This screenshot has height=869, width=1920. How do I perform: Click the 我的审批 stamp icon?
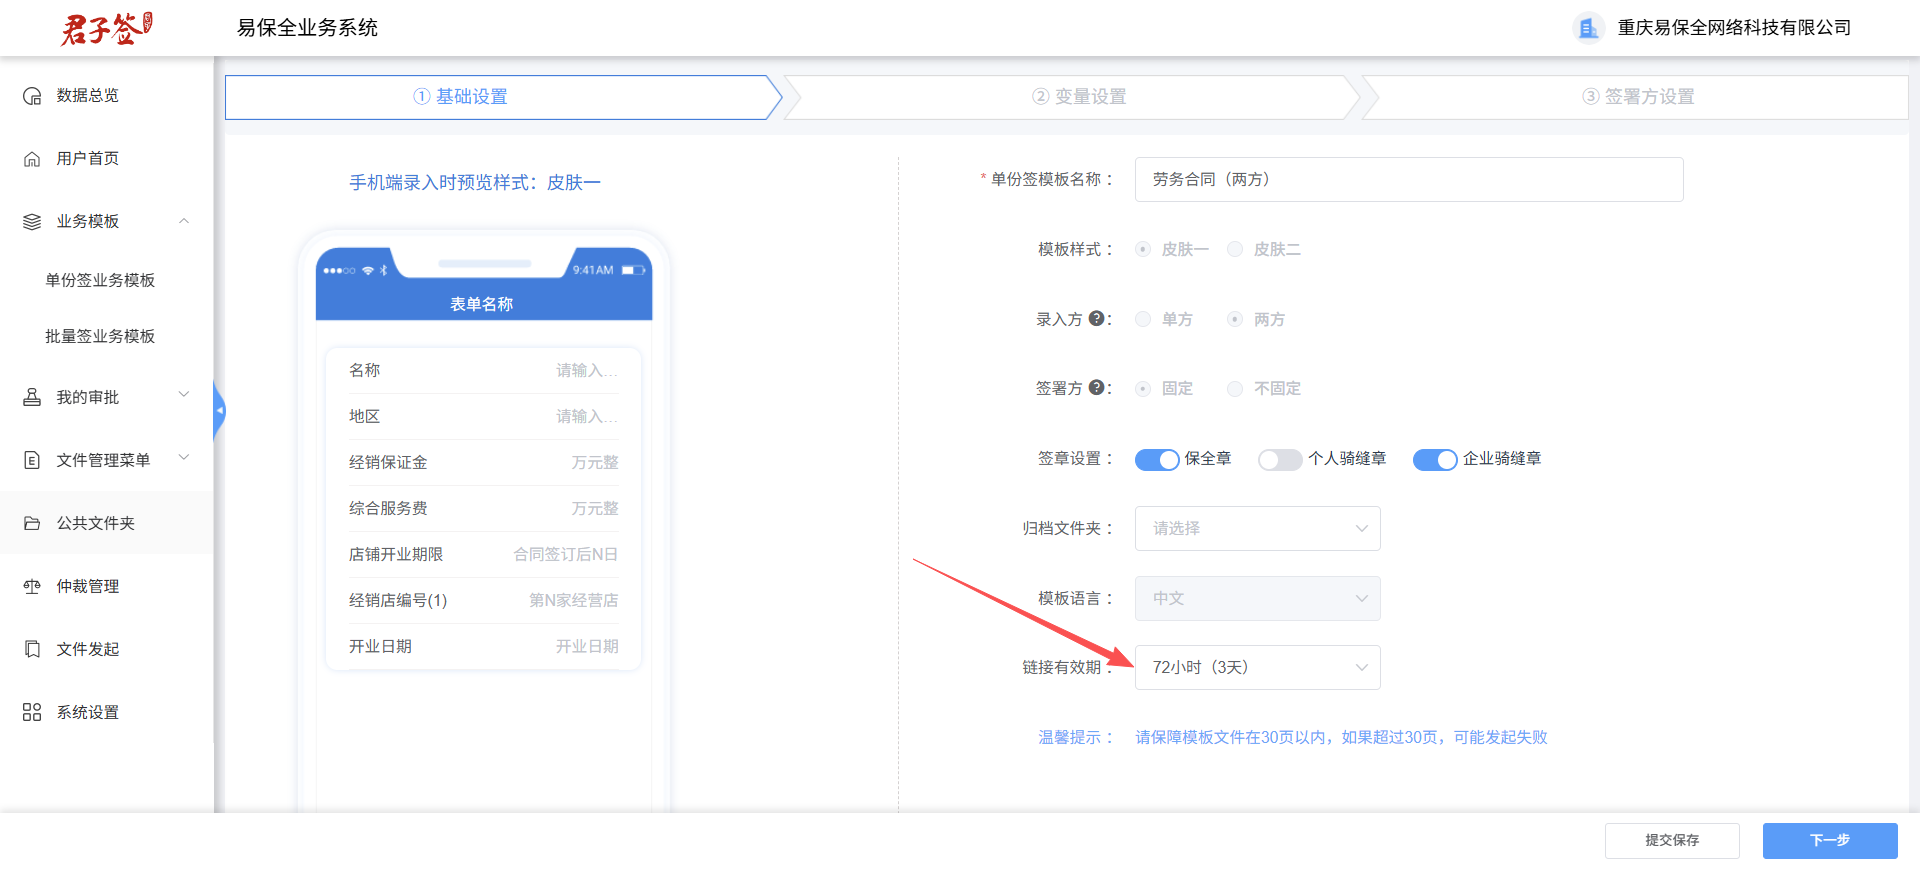32,398
